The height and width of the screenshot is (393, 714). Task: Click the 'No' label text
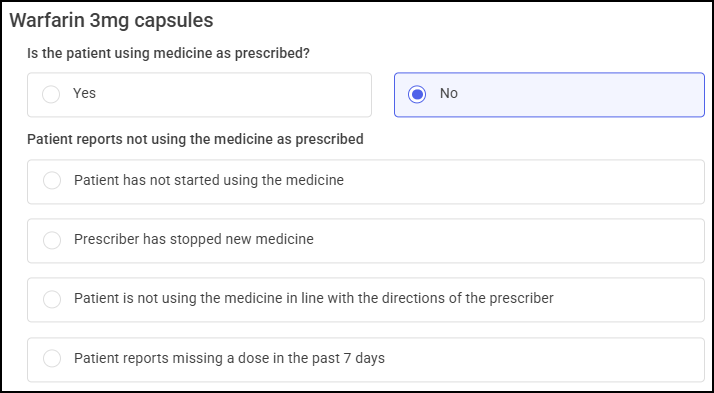pos(449,93)
